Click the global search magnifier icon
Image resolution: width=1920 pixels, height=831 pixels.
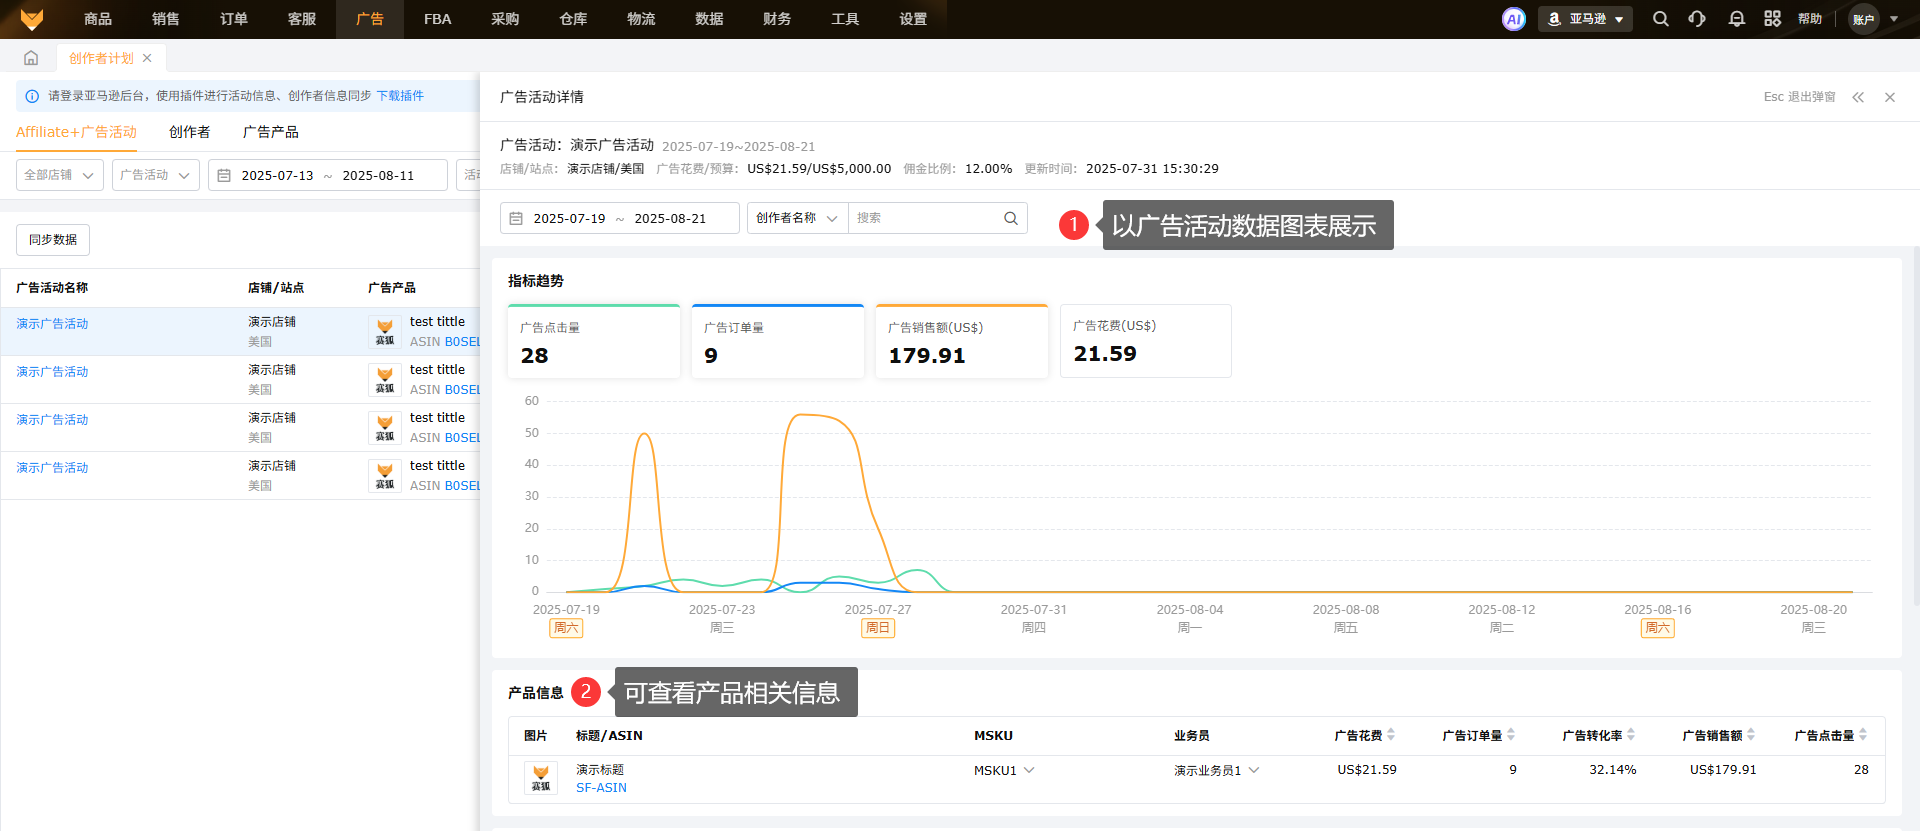click(1660, 19)
